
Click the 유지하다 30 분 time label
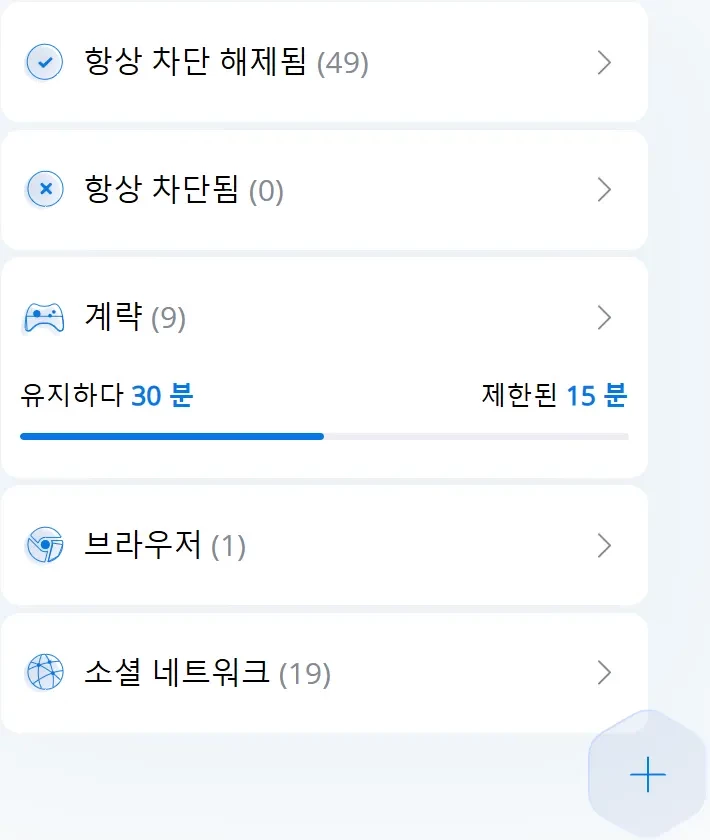pyautogui.click(x=106, y=396)
